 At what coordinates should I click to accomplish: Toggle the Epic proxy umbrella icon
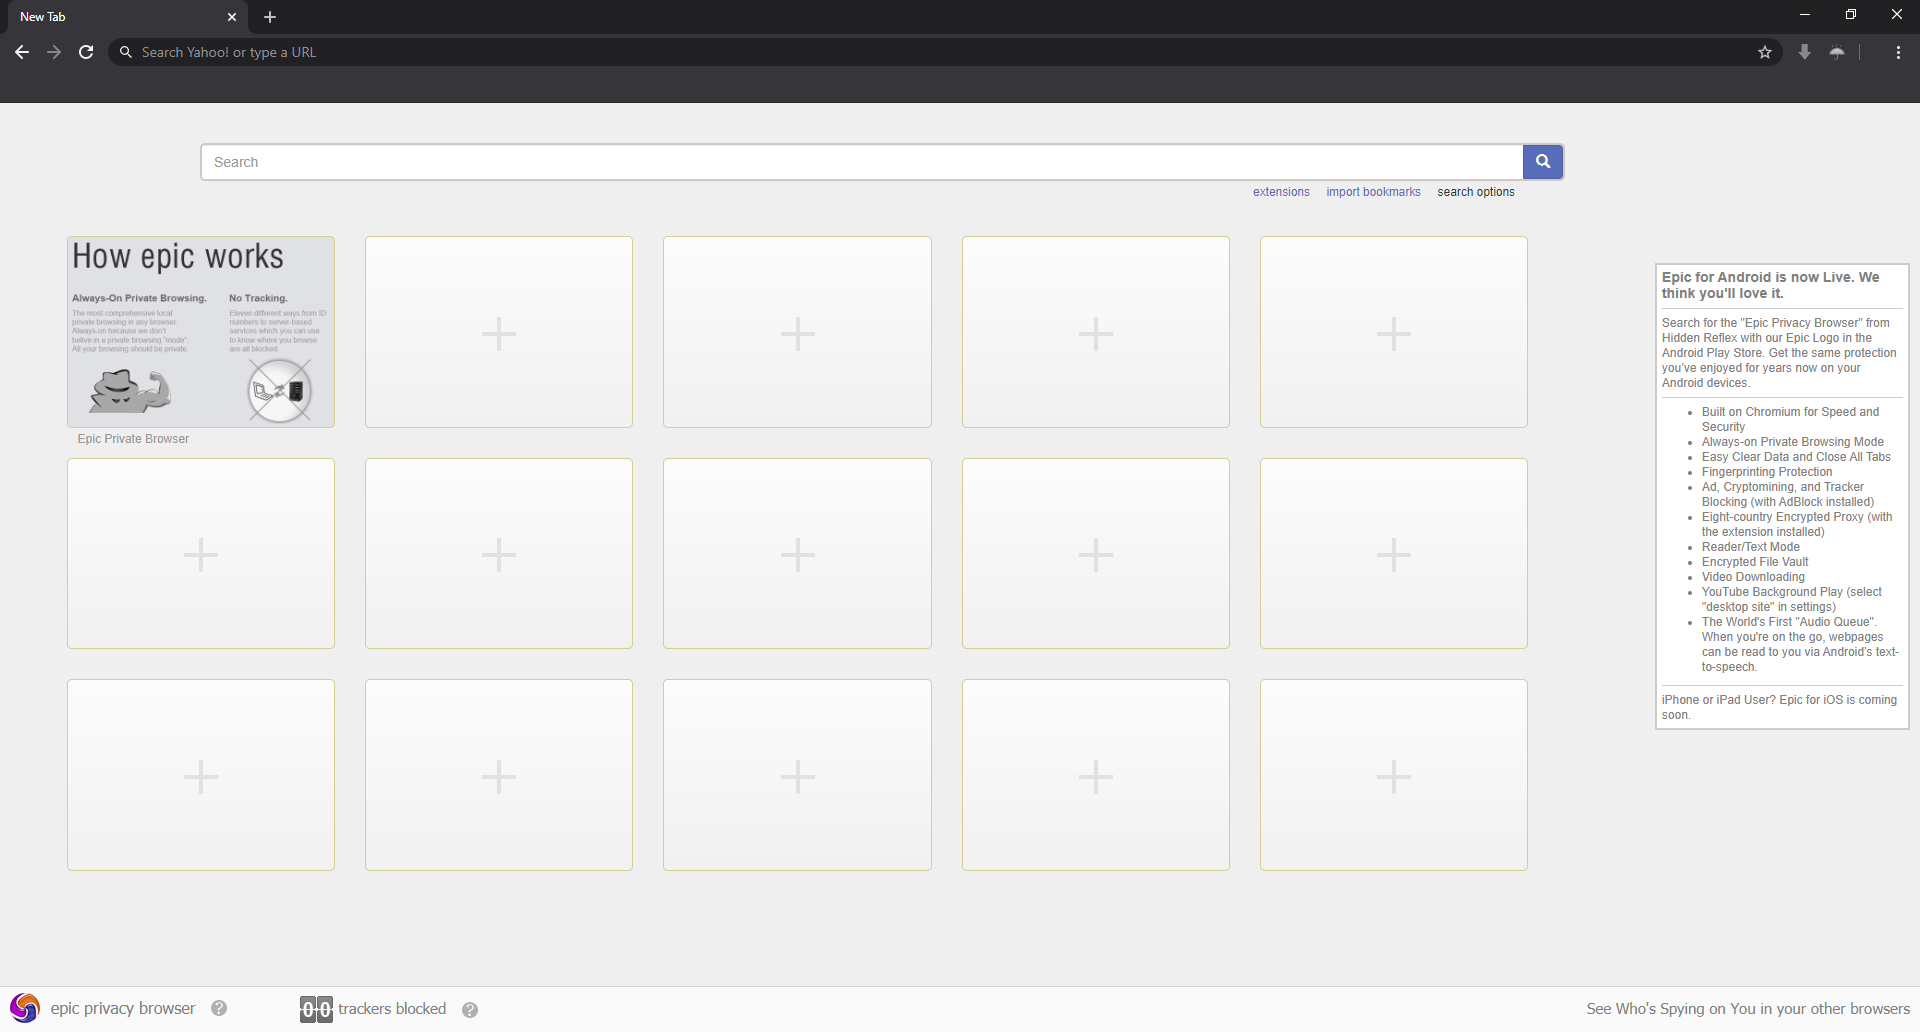click(x=1837, y=52)
